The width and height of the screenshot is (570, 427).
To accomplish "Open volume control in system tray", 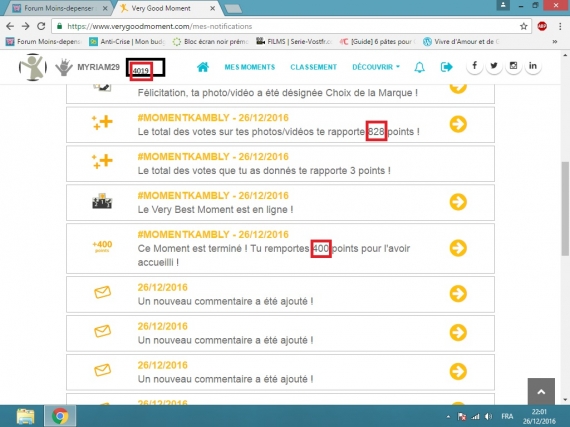I will [x=488, y=416].
